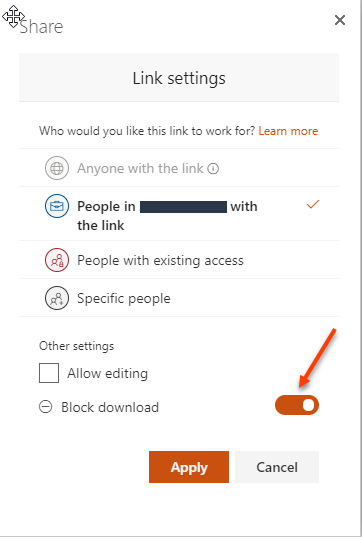Cancel the link settings changes
The width and height of the screenshot is (362, 537).
point(277,467)
